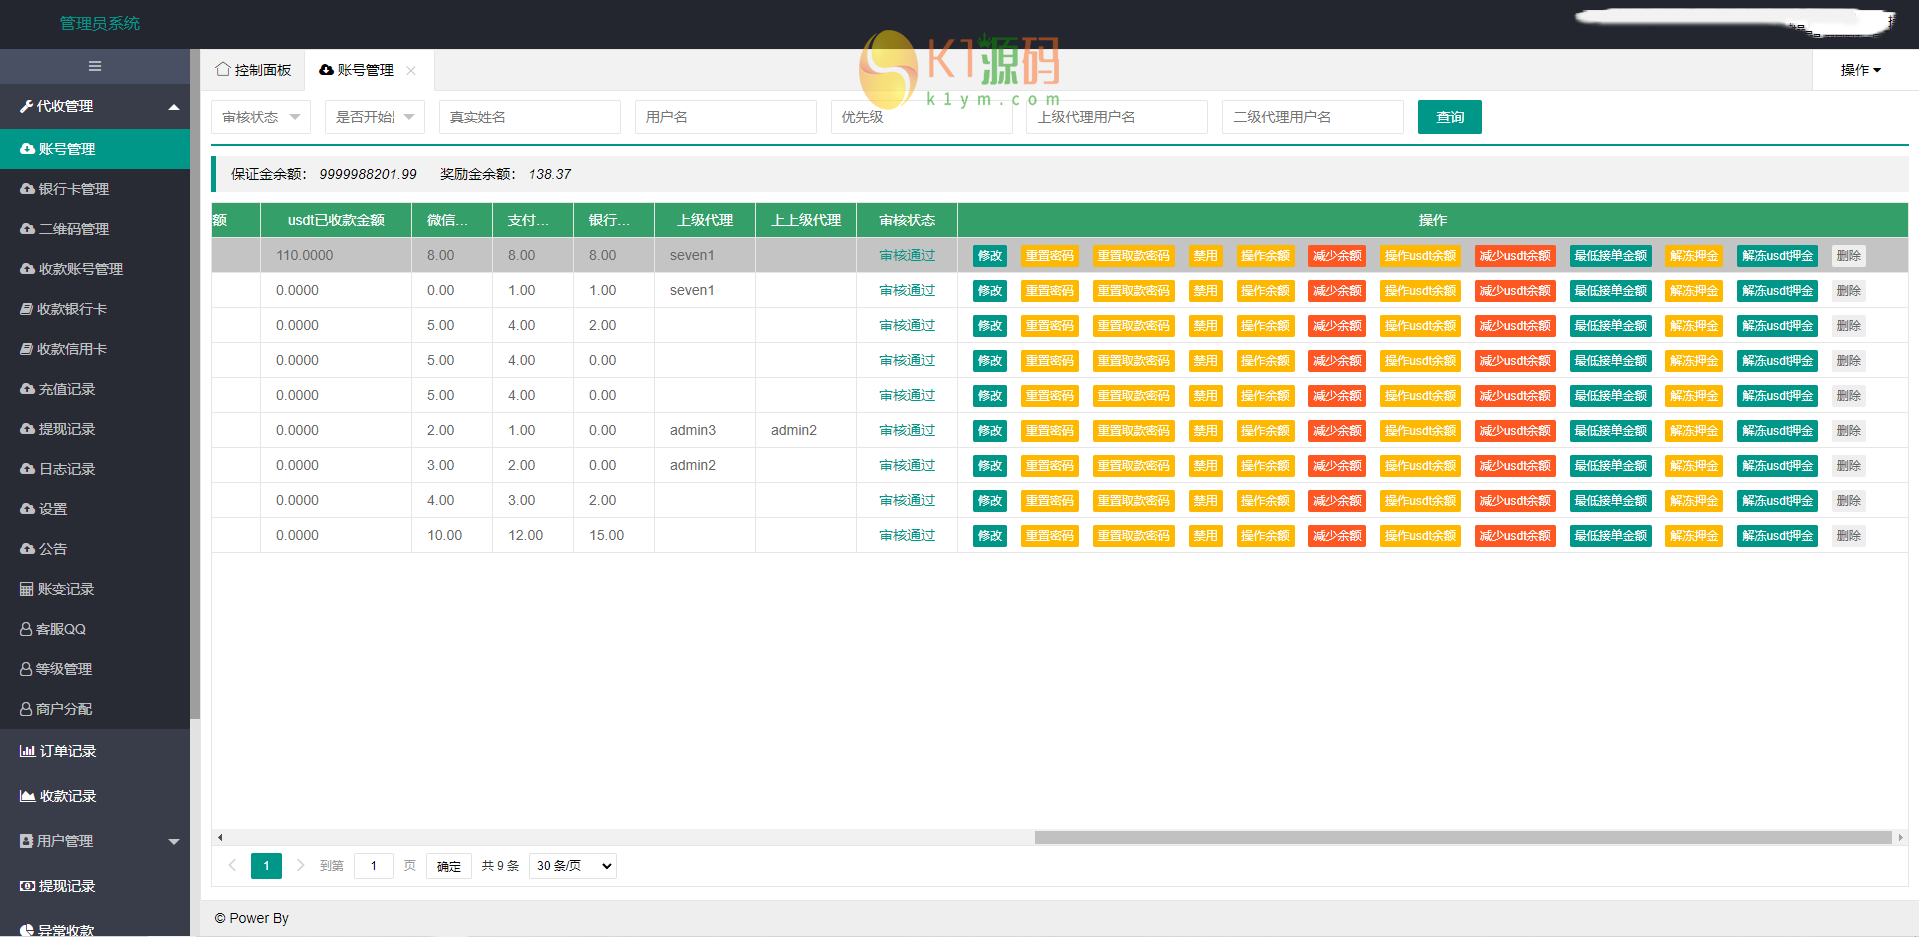This screenshot has width=1919, height=937.
Task: Open the 审核状态 filter dropdown
Action: coord(260,117)
